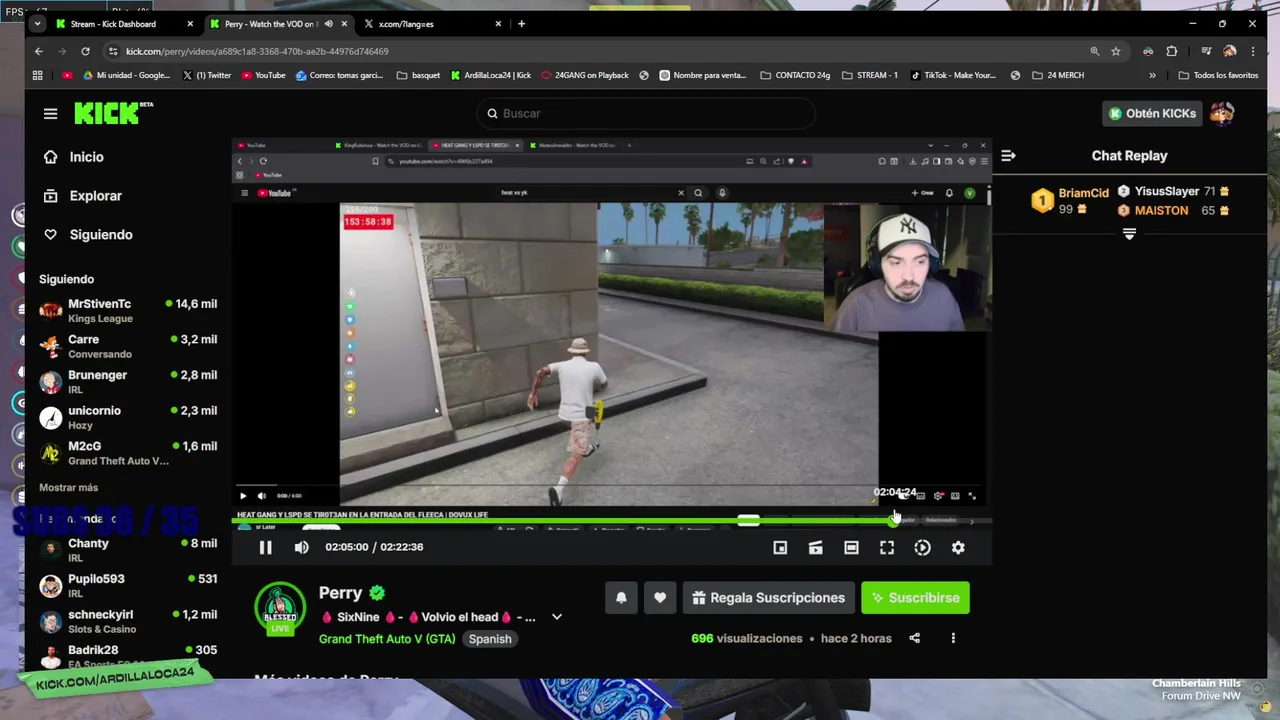This screenshot has height=720, width=1280.
Task: Open the three-dot more options menu
Action: click(953, 638)
